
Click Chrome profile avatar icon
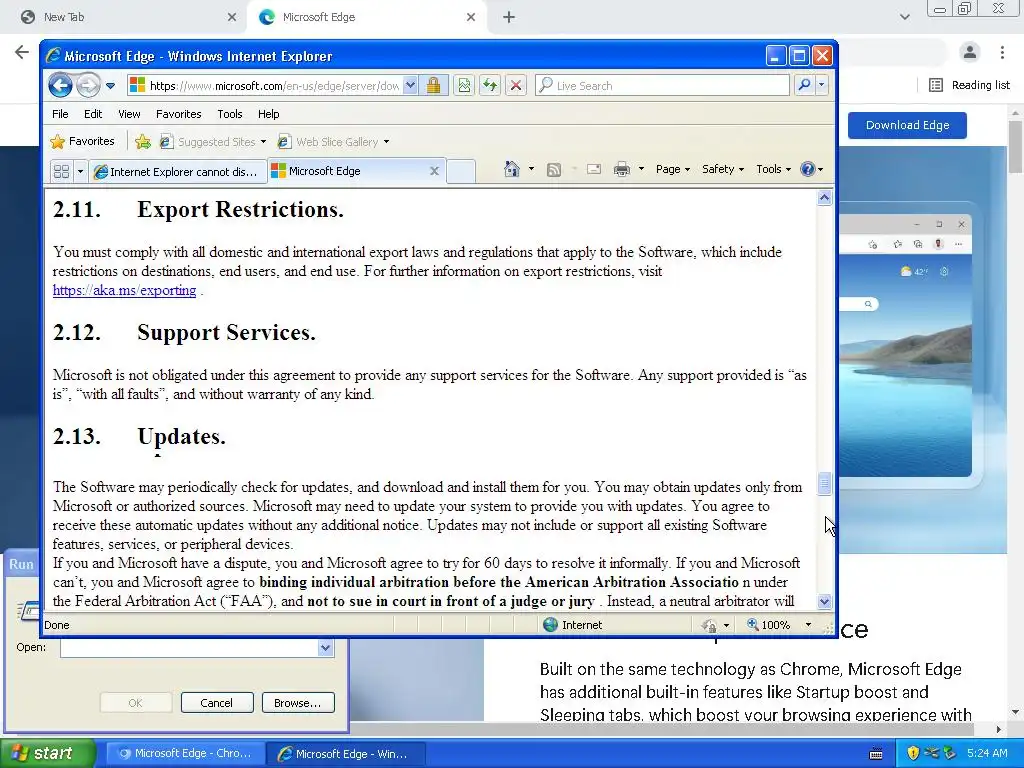point(970,52)
